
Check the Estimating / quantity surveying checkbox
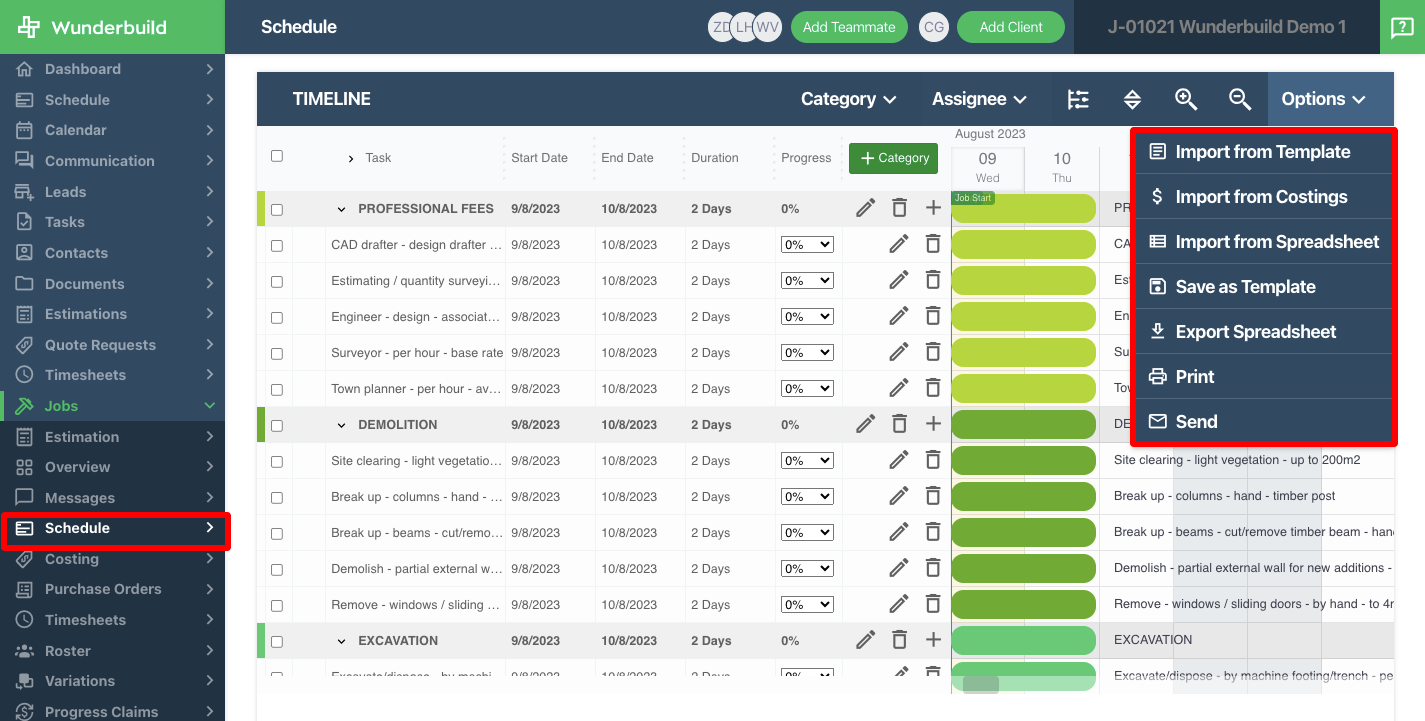(x=277, y=282)
